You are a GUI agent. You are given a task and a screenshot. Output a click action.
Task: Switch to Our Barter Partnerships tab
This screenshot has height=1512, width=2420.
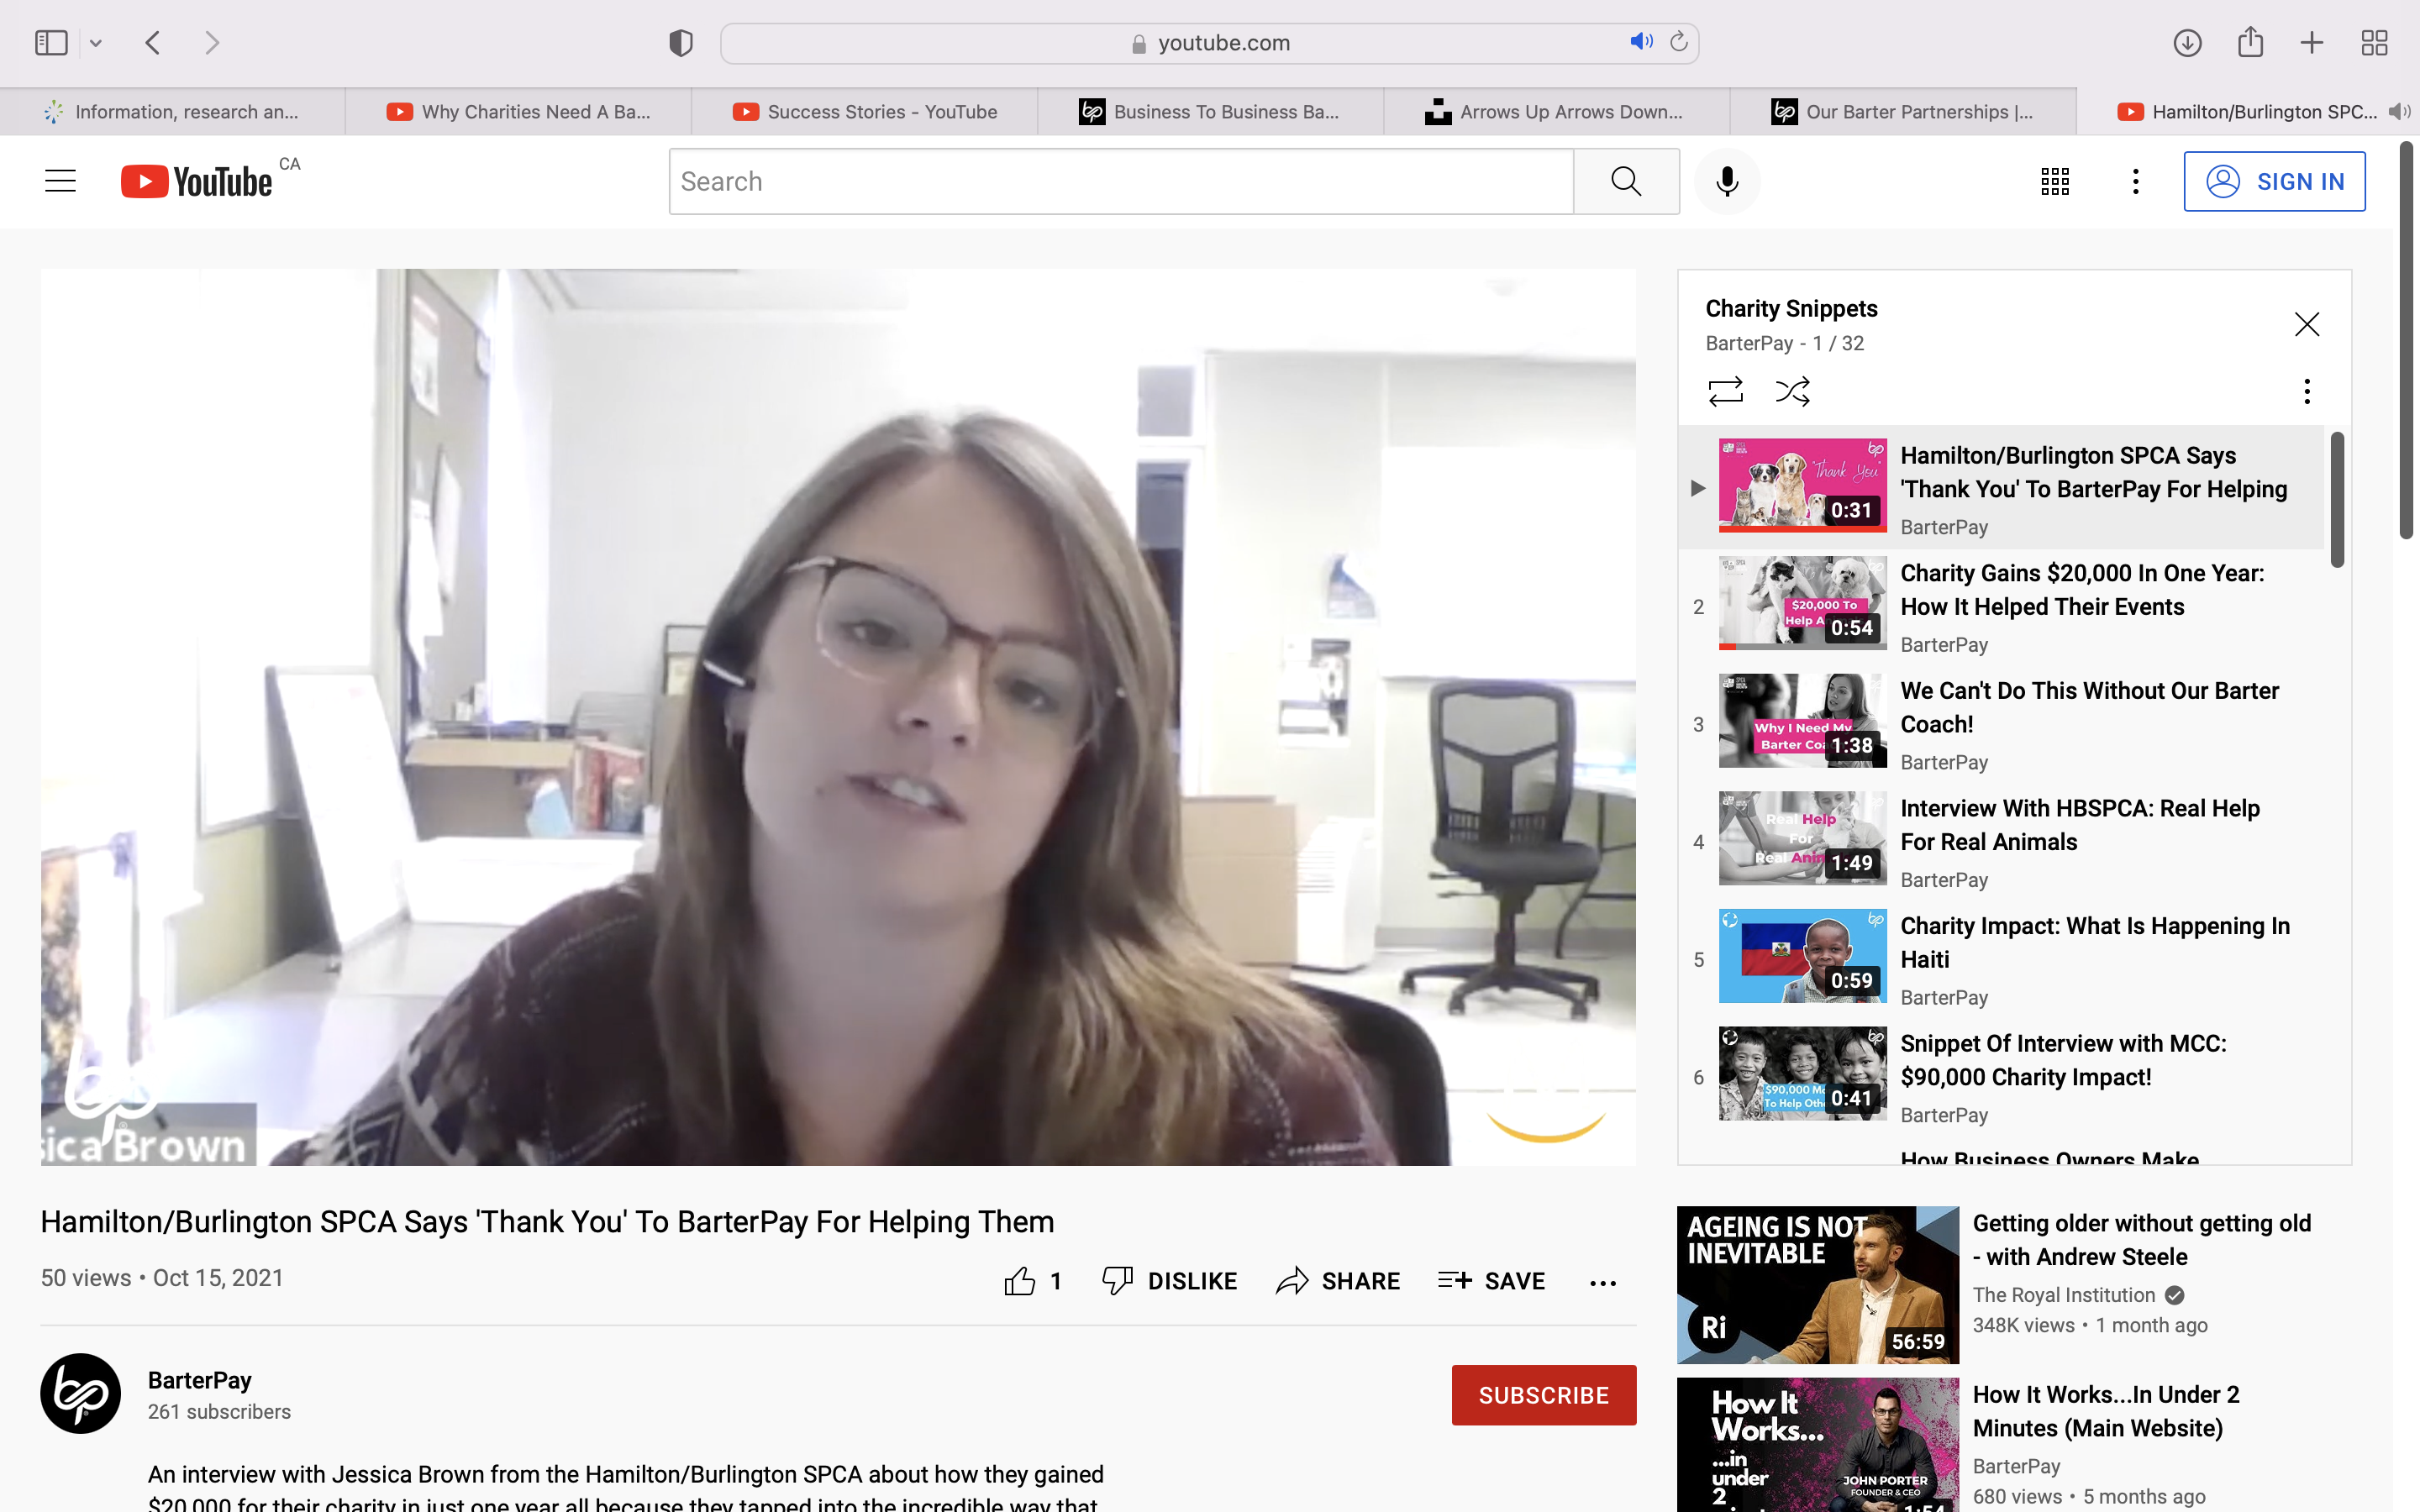1902,112
